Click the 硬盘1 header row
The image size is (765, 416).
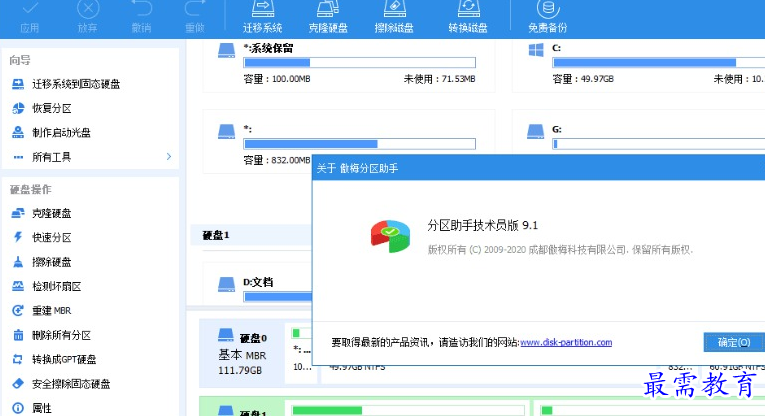(251, 235)
